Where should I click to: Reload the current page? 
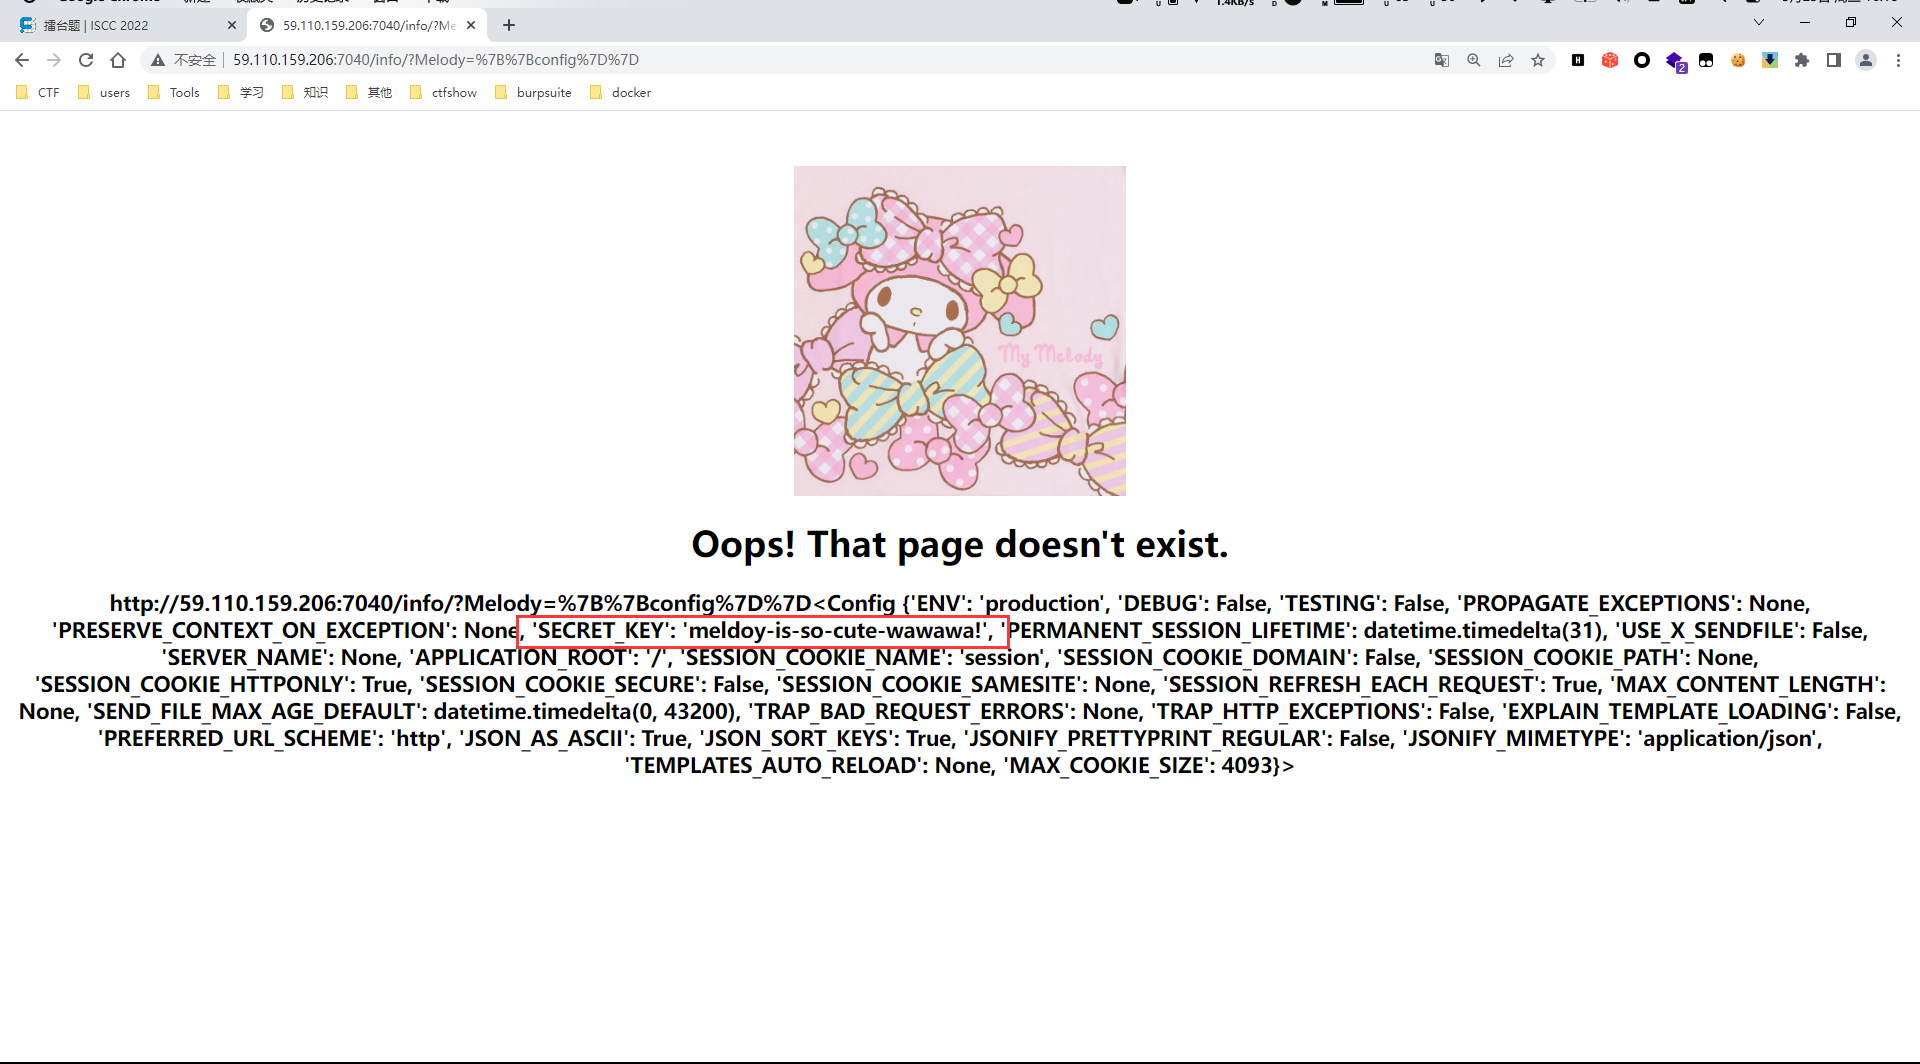pyautogui.click(x=86, y=60)
